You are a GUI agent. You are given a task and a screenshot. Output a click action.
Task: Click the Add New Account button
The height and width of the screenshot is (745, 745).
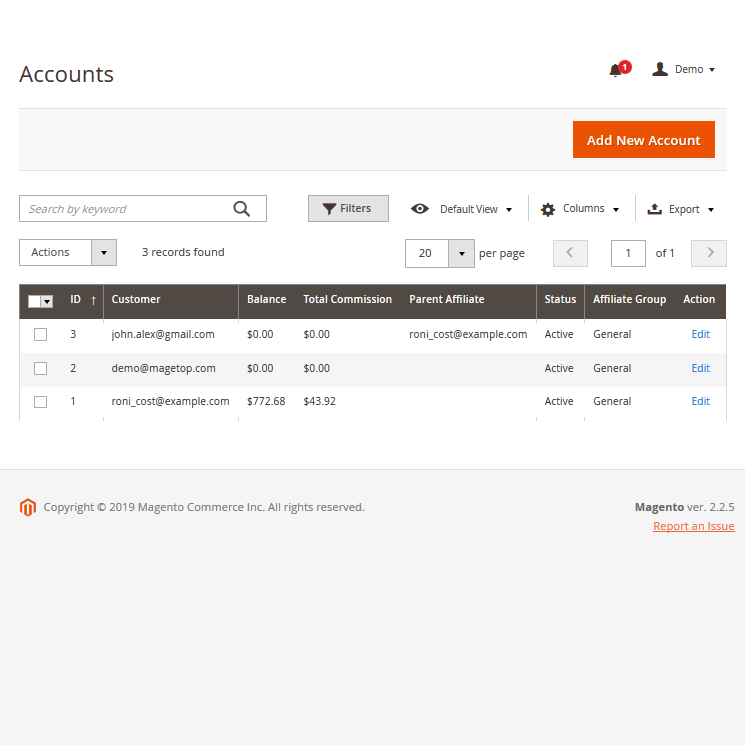[643, 140]
